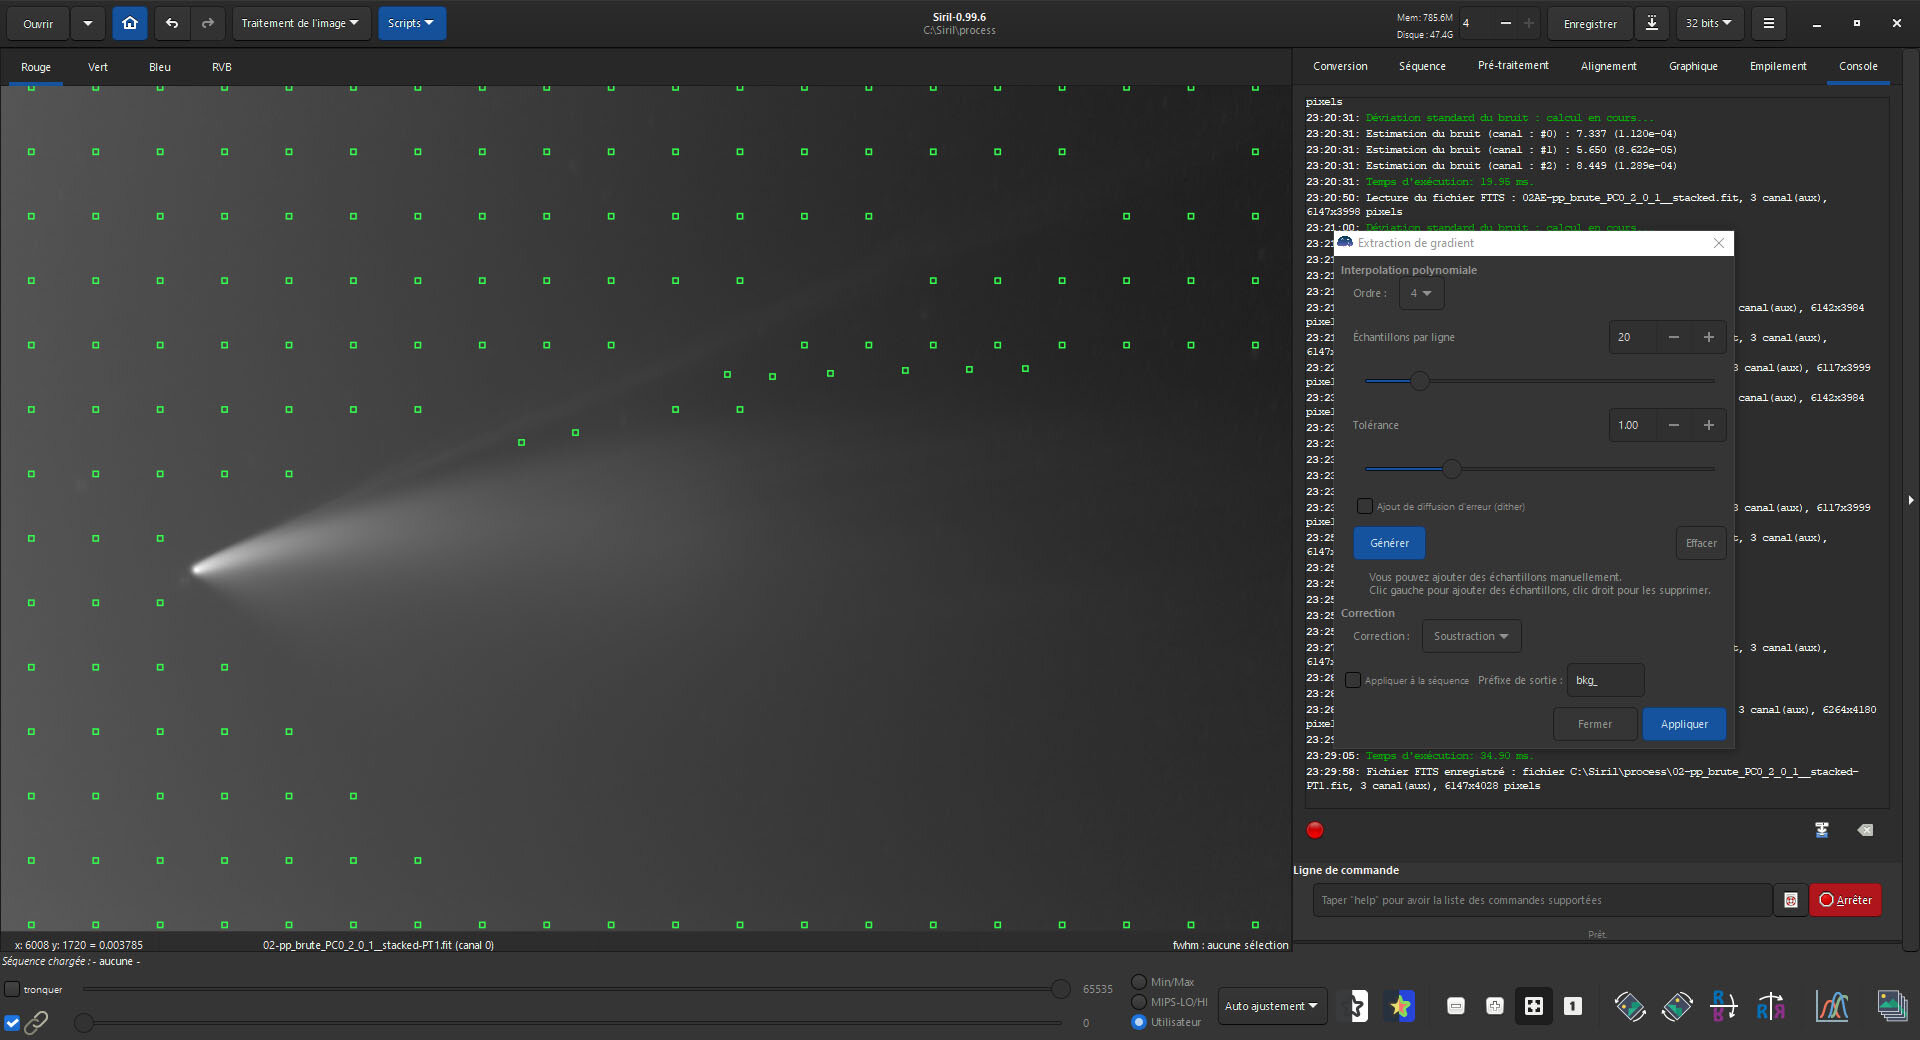
Task: Open the Auto ajustement dropdown
Action: point(1271,1006)
